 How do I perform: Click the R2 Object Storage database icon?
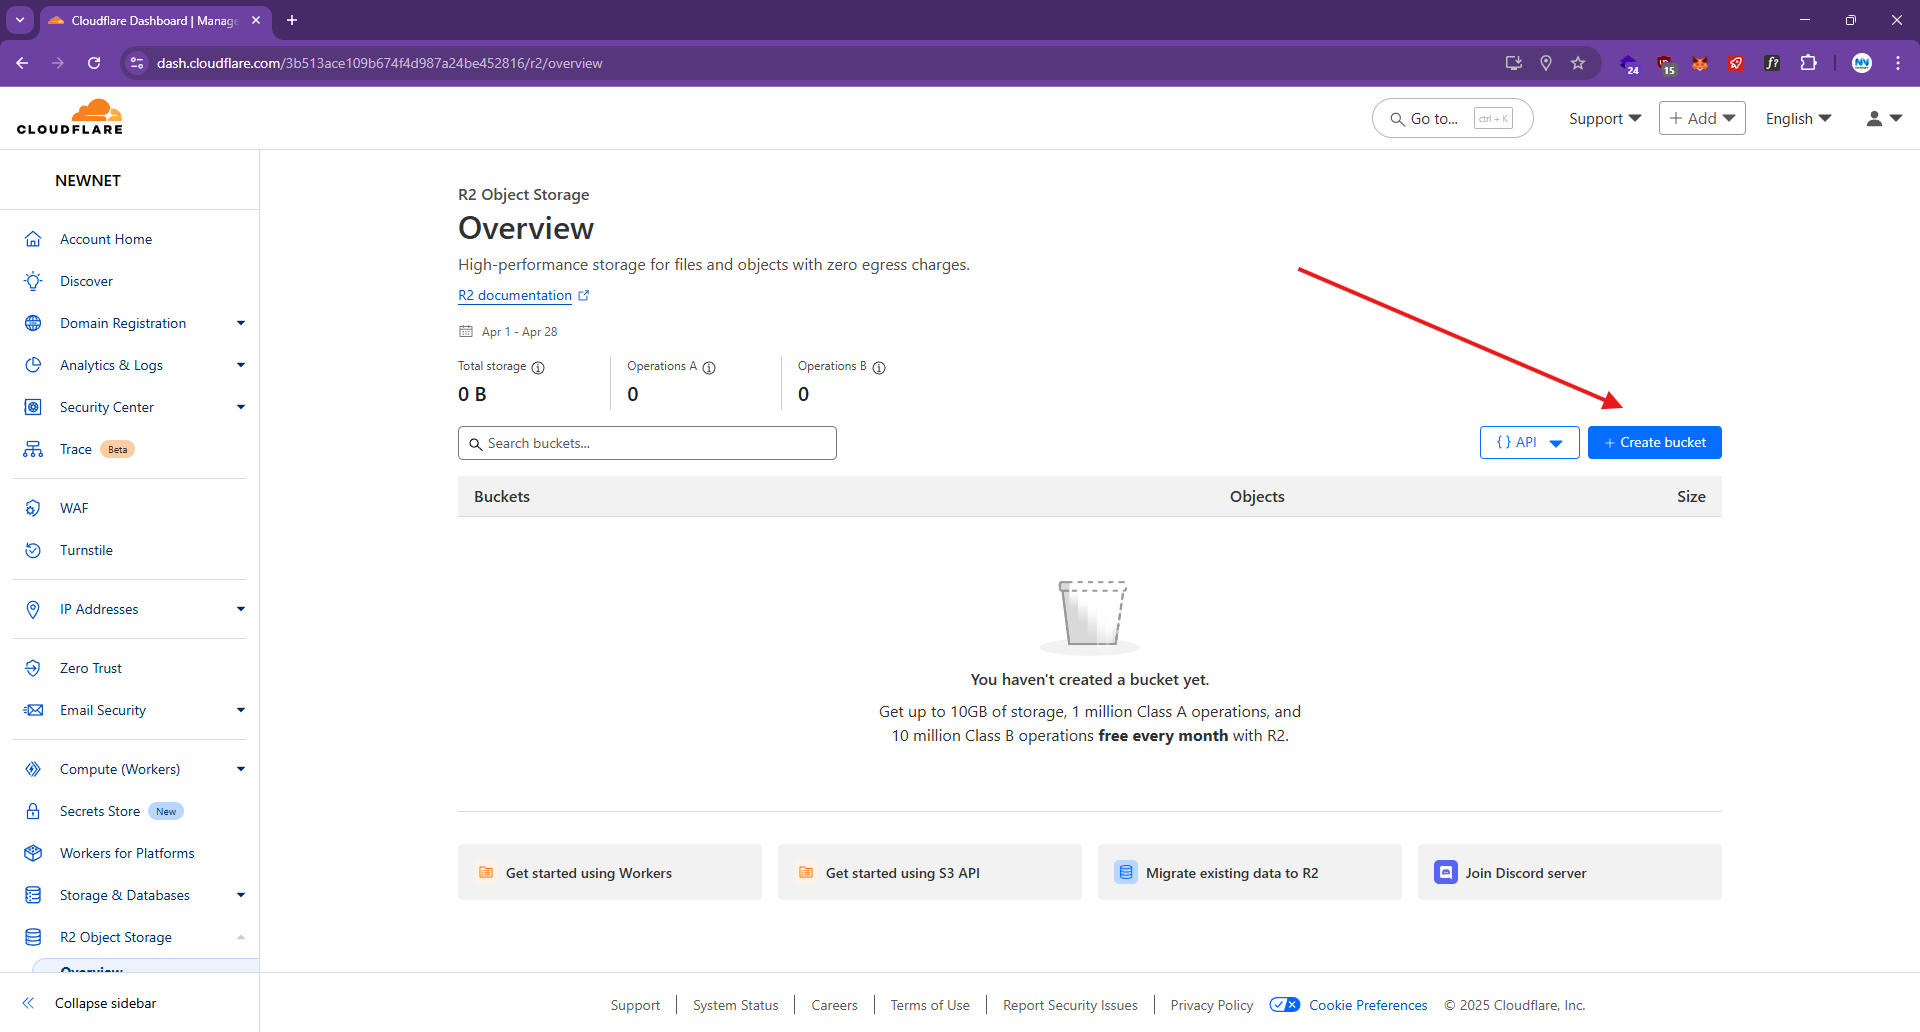pyautogui.click(x=33, y=937)
